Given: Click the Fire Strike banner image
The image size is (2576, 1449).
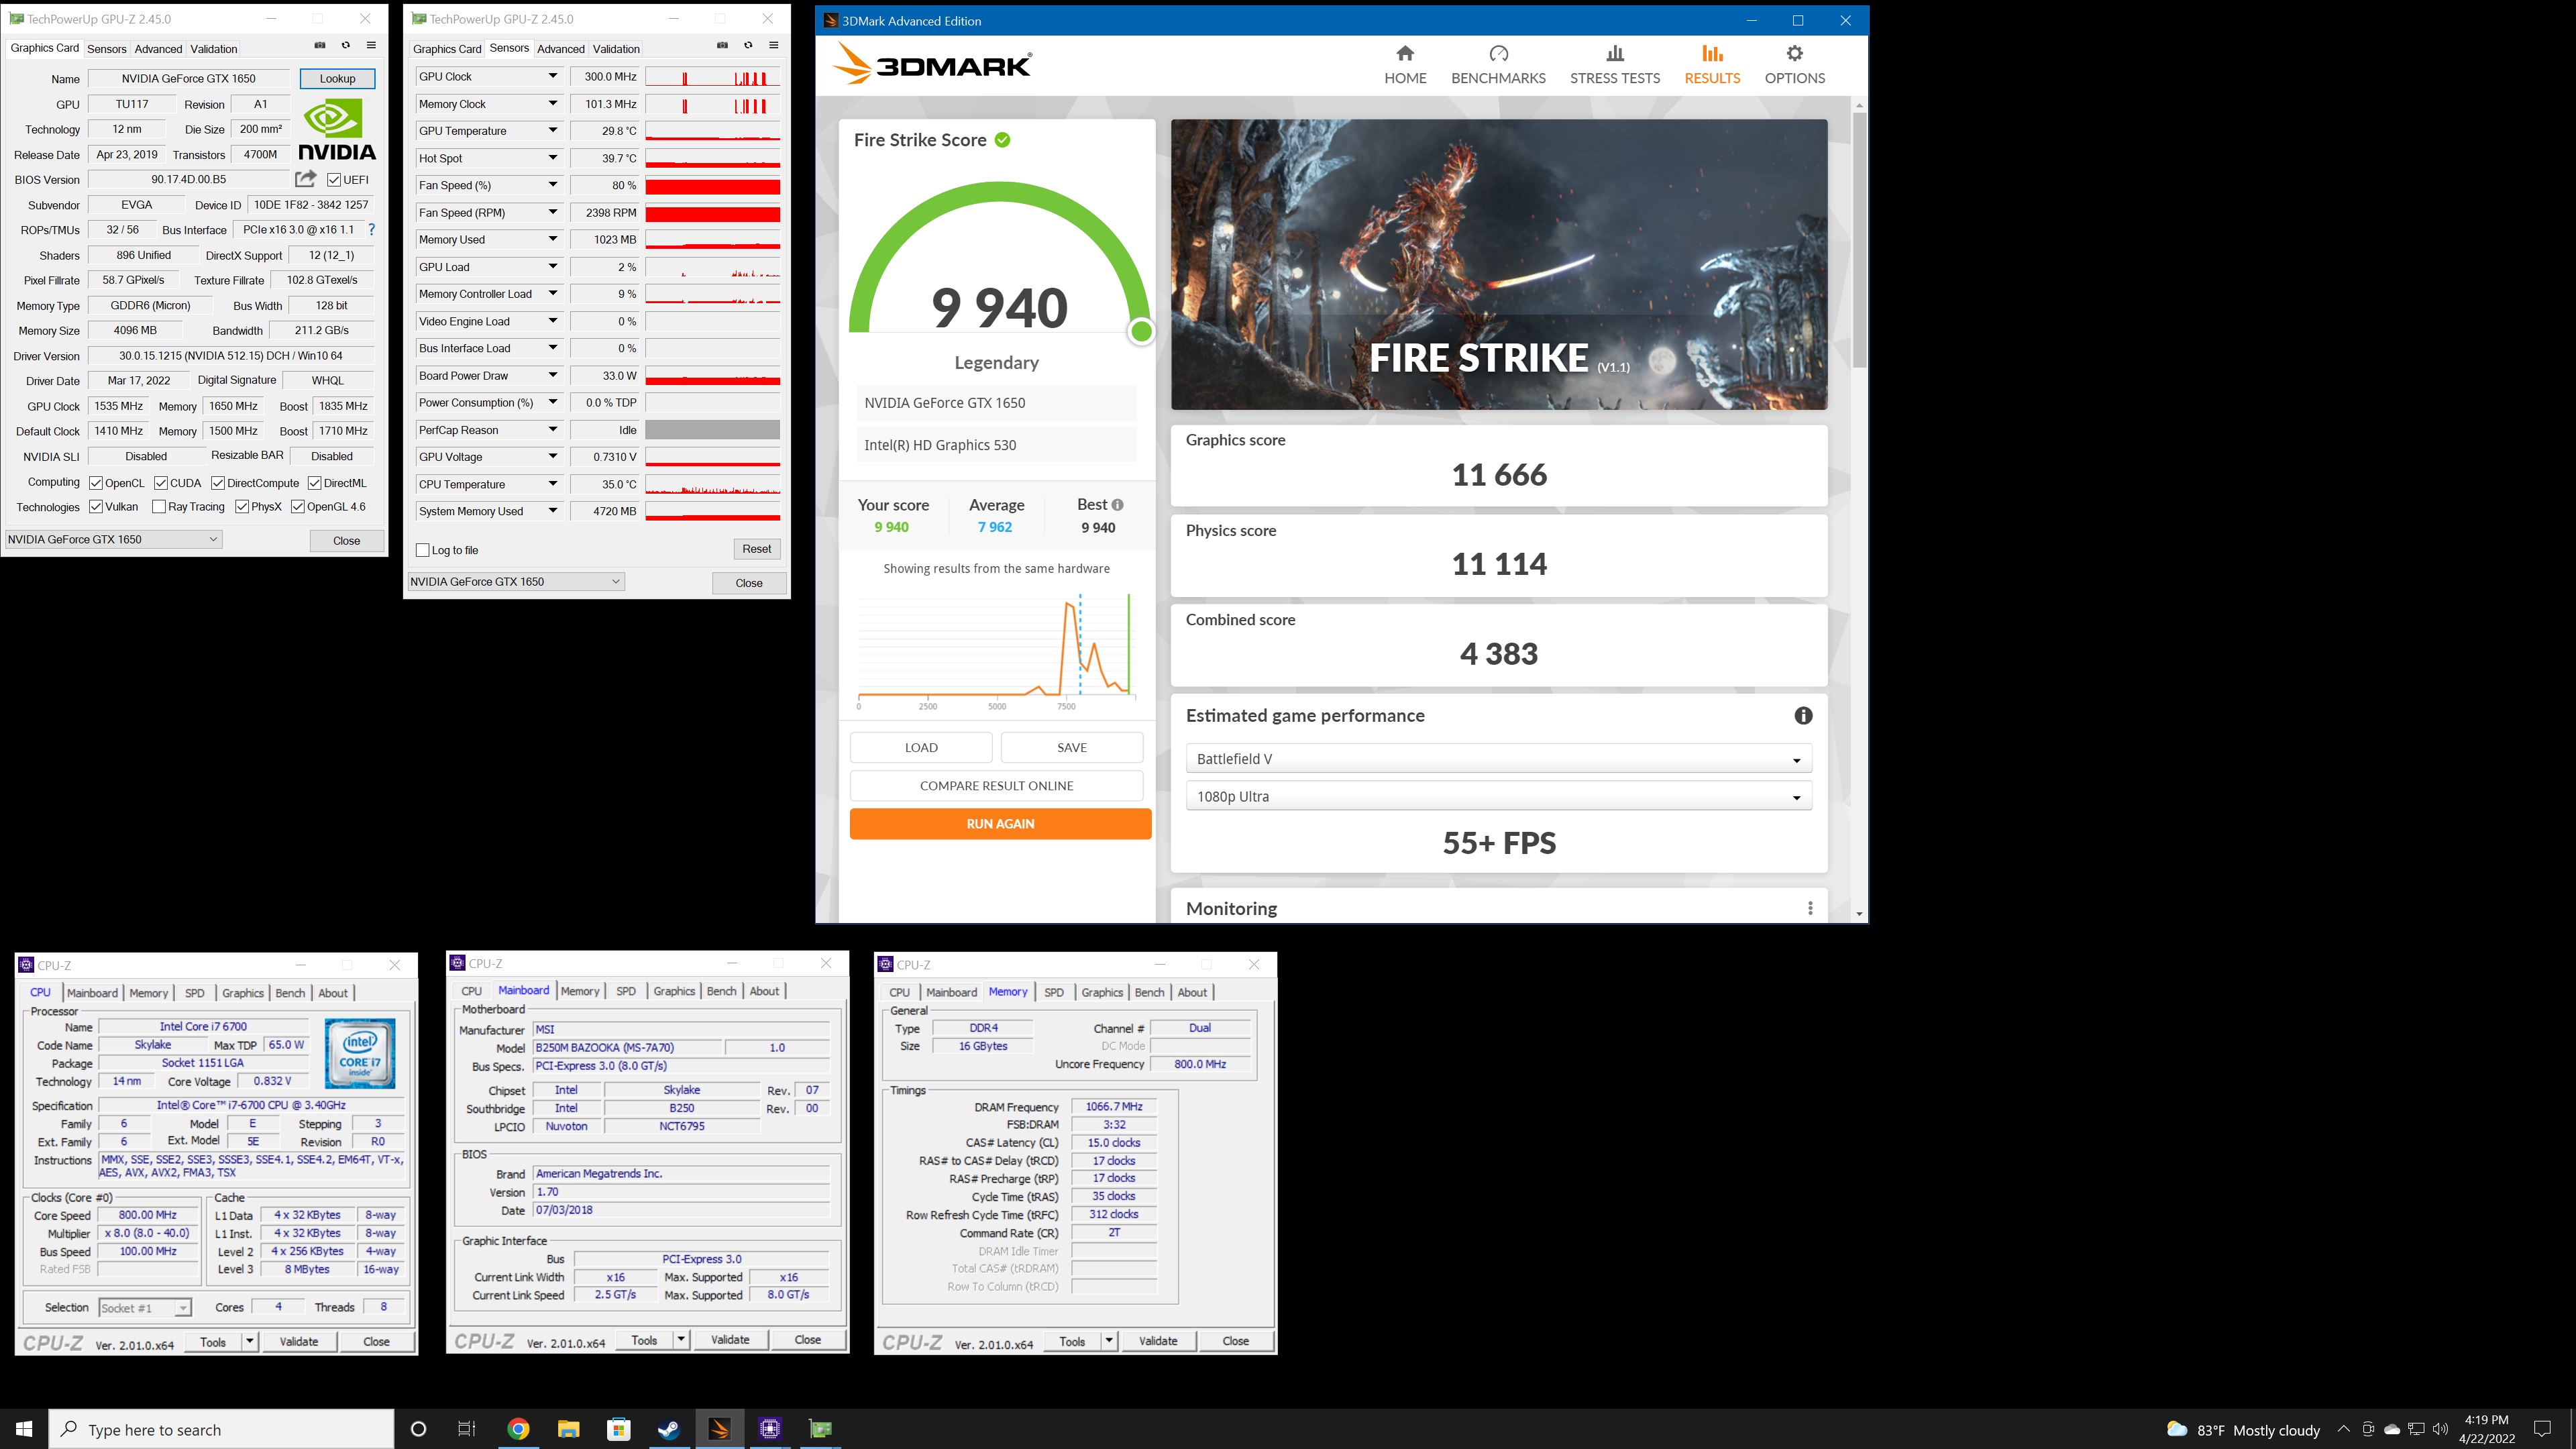Looking at the screenshot, I should [x=1498, y=265].
